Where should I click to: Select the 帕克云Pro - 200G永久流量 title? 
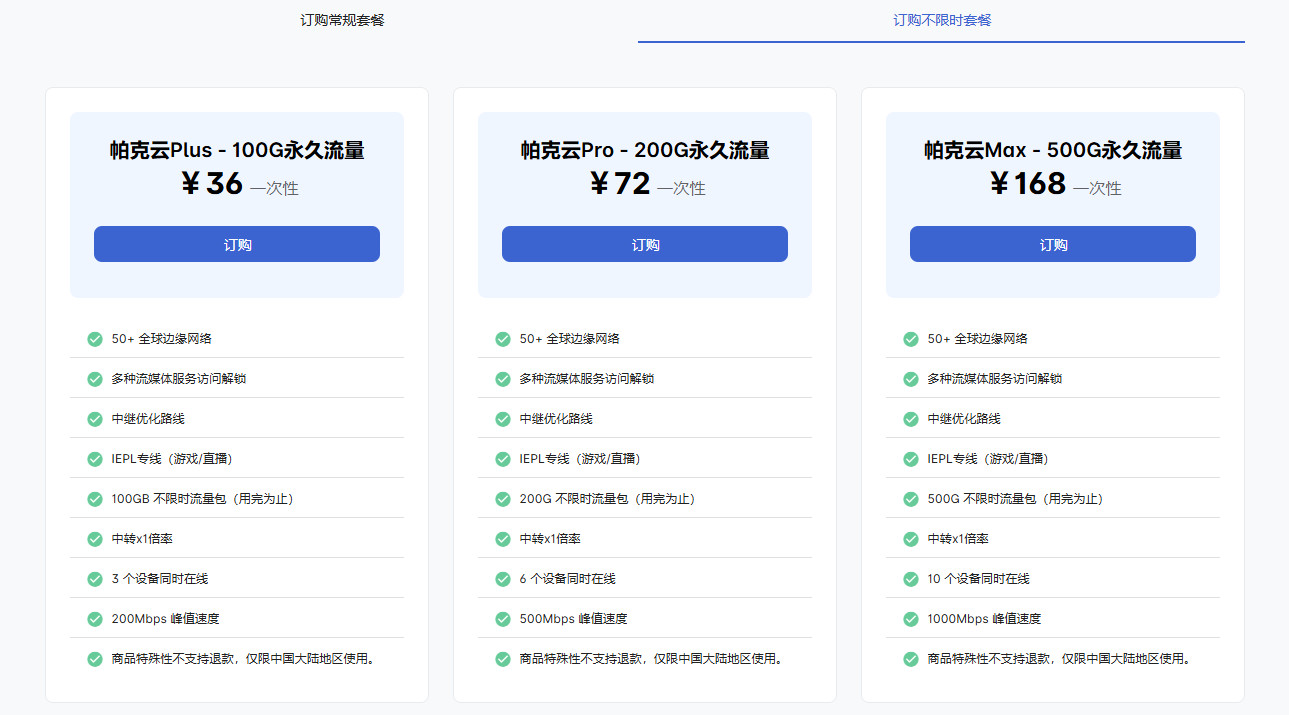tap(644, 150)
